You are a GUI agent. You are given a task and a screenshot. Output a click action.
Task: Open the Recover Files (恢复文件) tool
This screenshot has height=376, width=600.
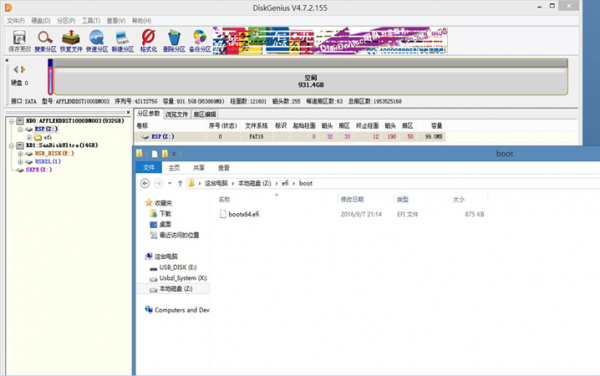pyautogui.click(x=71, y=41)
